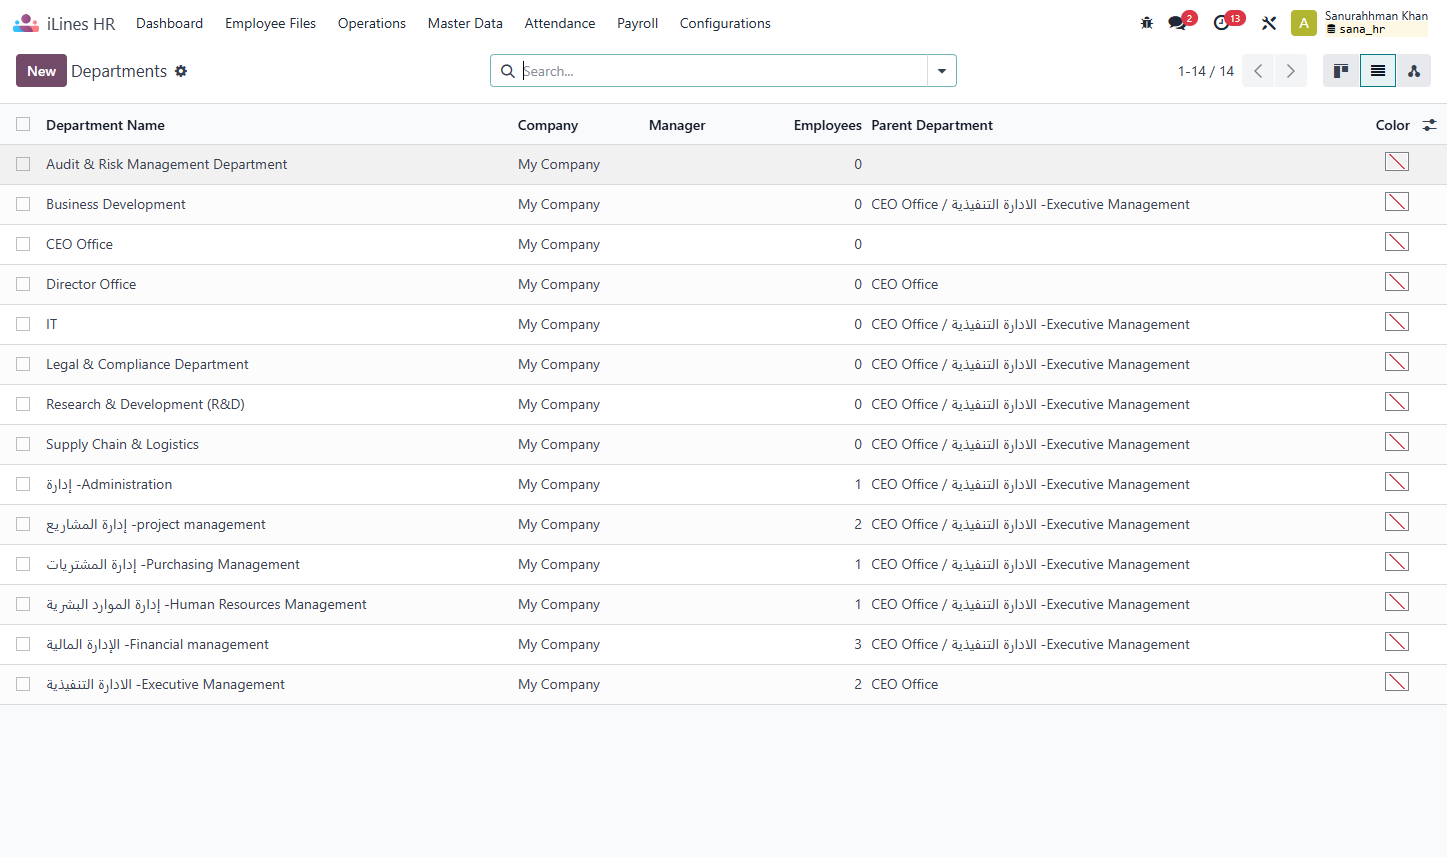The image size is (1447, 857).
Task: Tick the CEO Office row checkbox
Action: pos(23,244)
